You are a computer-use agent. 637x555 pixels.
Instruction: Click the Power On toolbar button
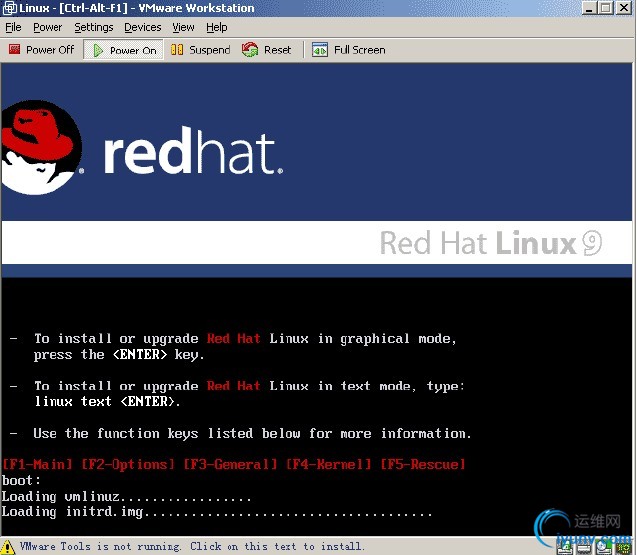pyautogui.click(x=124, y=50)
